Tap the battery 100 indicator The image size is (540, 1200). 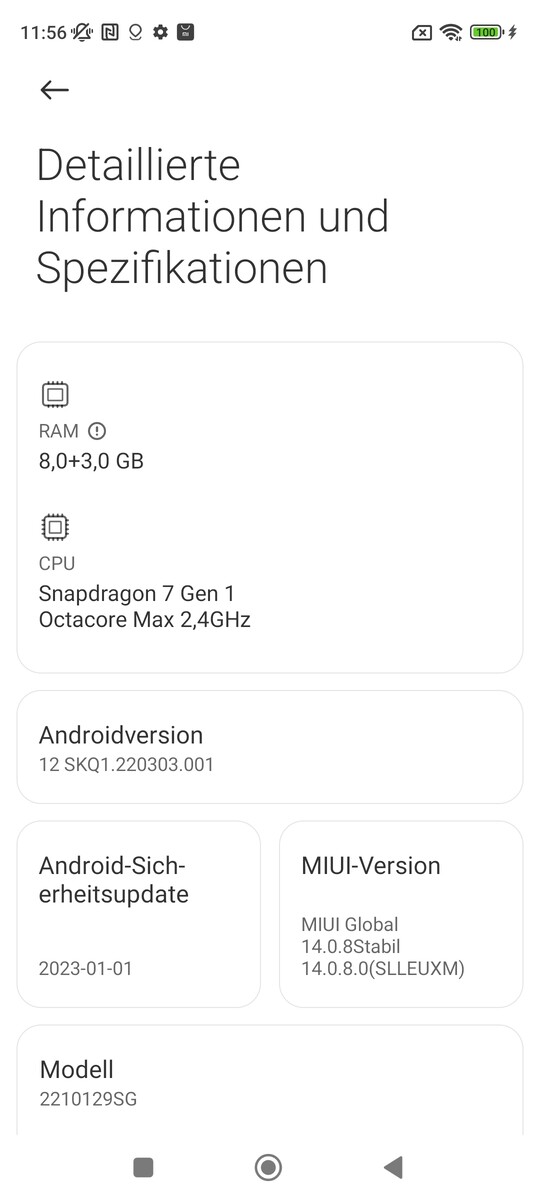tap(486, 32)
